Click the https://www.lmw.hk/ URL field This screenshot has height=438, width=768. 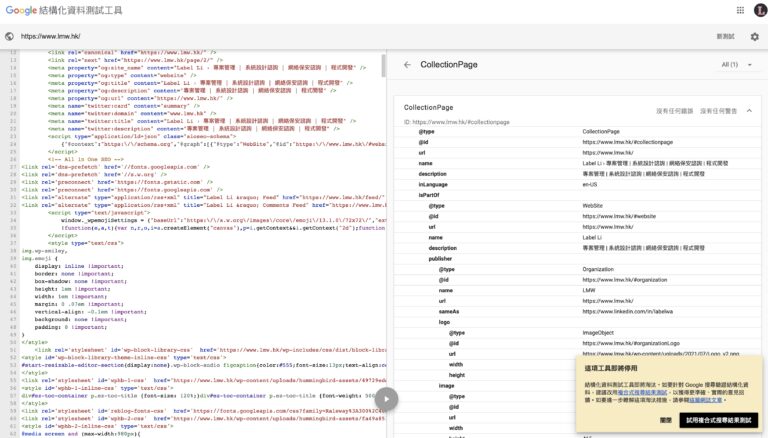point(50,36)
